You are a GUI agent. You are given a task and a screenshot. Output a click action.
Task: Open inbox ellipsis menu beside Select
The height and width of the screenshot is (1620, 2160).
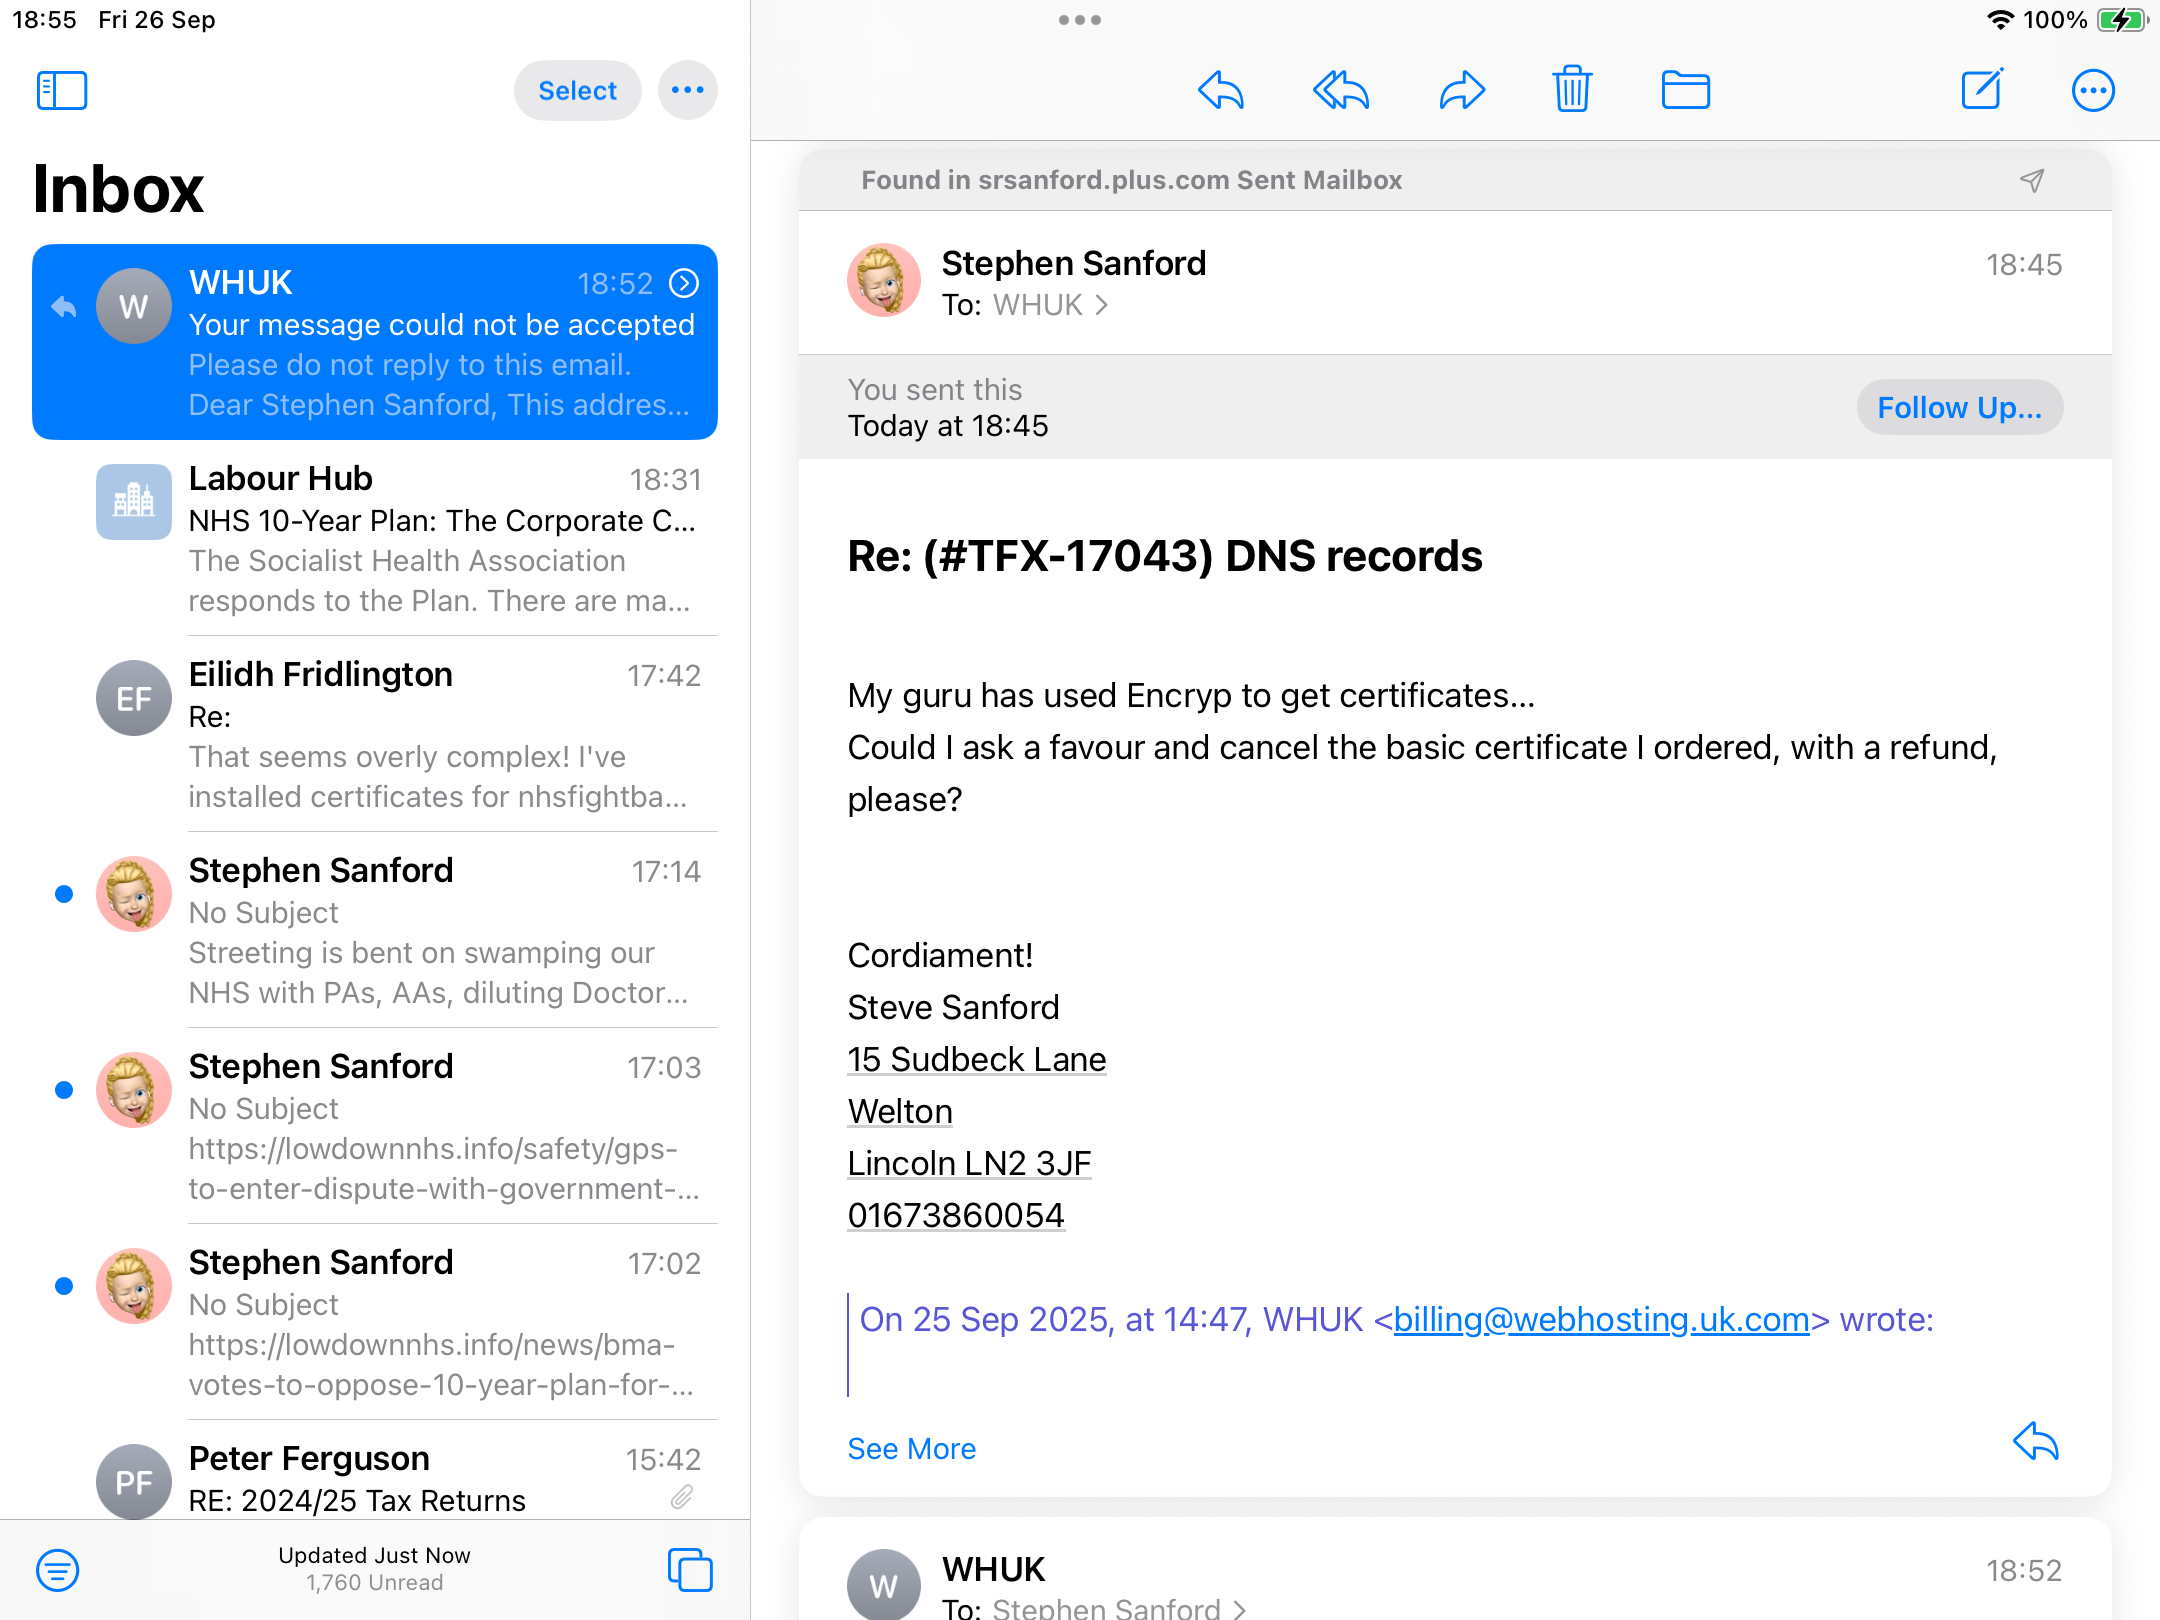pos(687,90)
